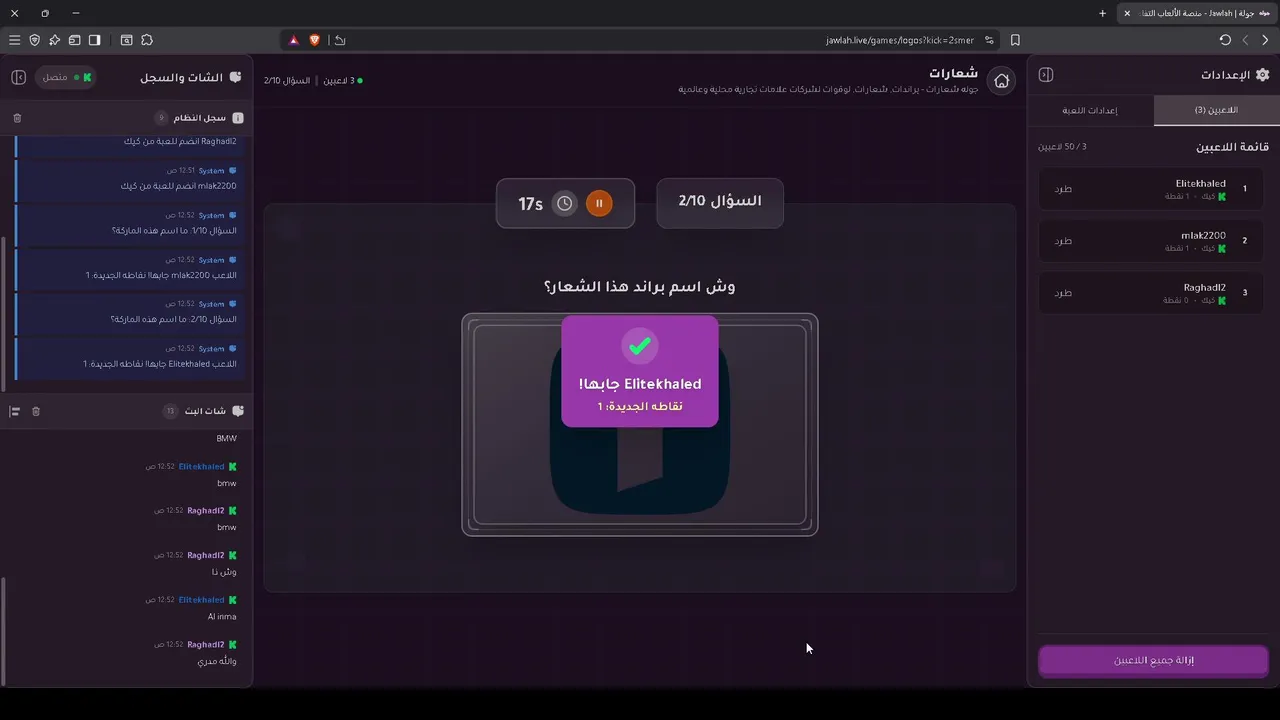1280x720 pixels.
Task: Reload the page with the refresh icon
Action: click(x=1225, y=40)
